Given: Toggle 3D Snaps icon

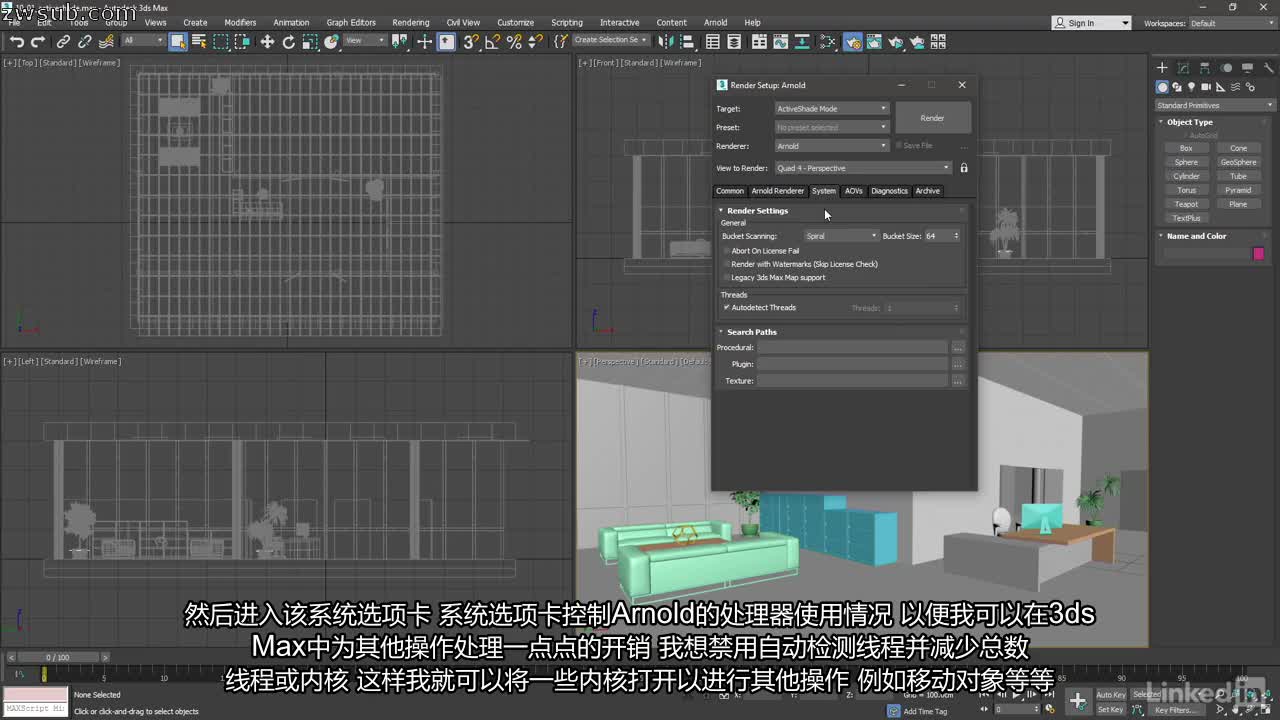Looking at the screenshot, I should tap(471, 41).
